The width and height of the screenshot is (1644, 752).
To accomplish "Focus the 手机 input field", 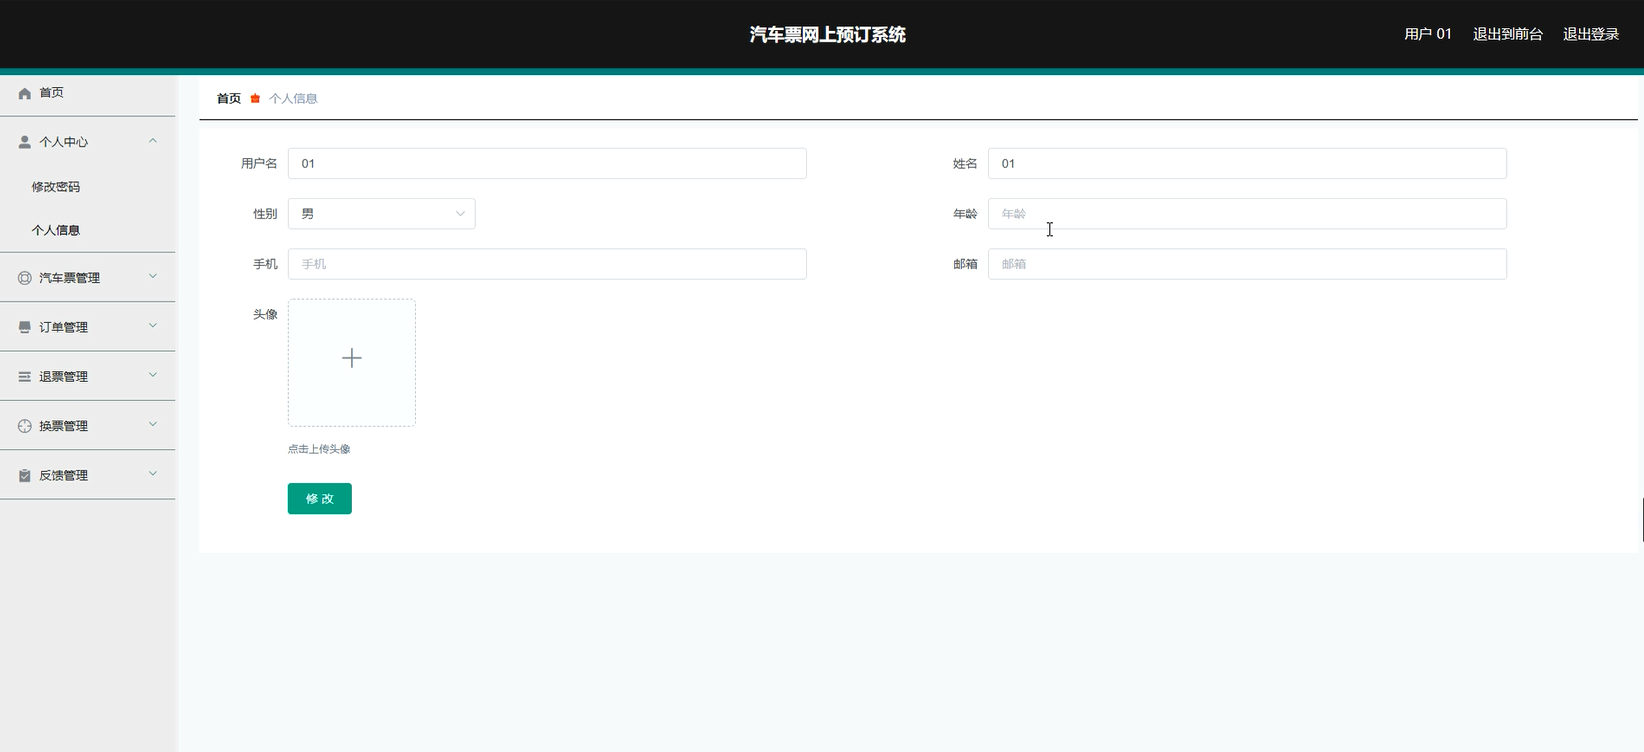I will coord(547,264).
